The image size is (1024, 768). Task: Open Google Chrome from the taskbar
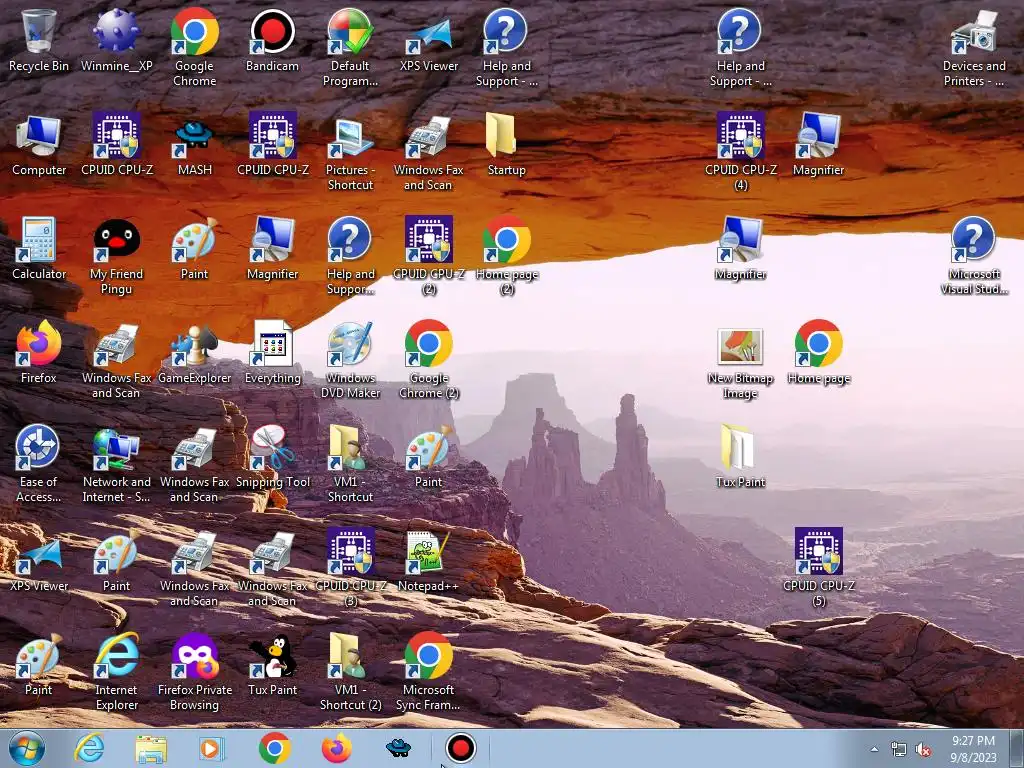tap(274, 748)
